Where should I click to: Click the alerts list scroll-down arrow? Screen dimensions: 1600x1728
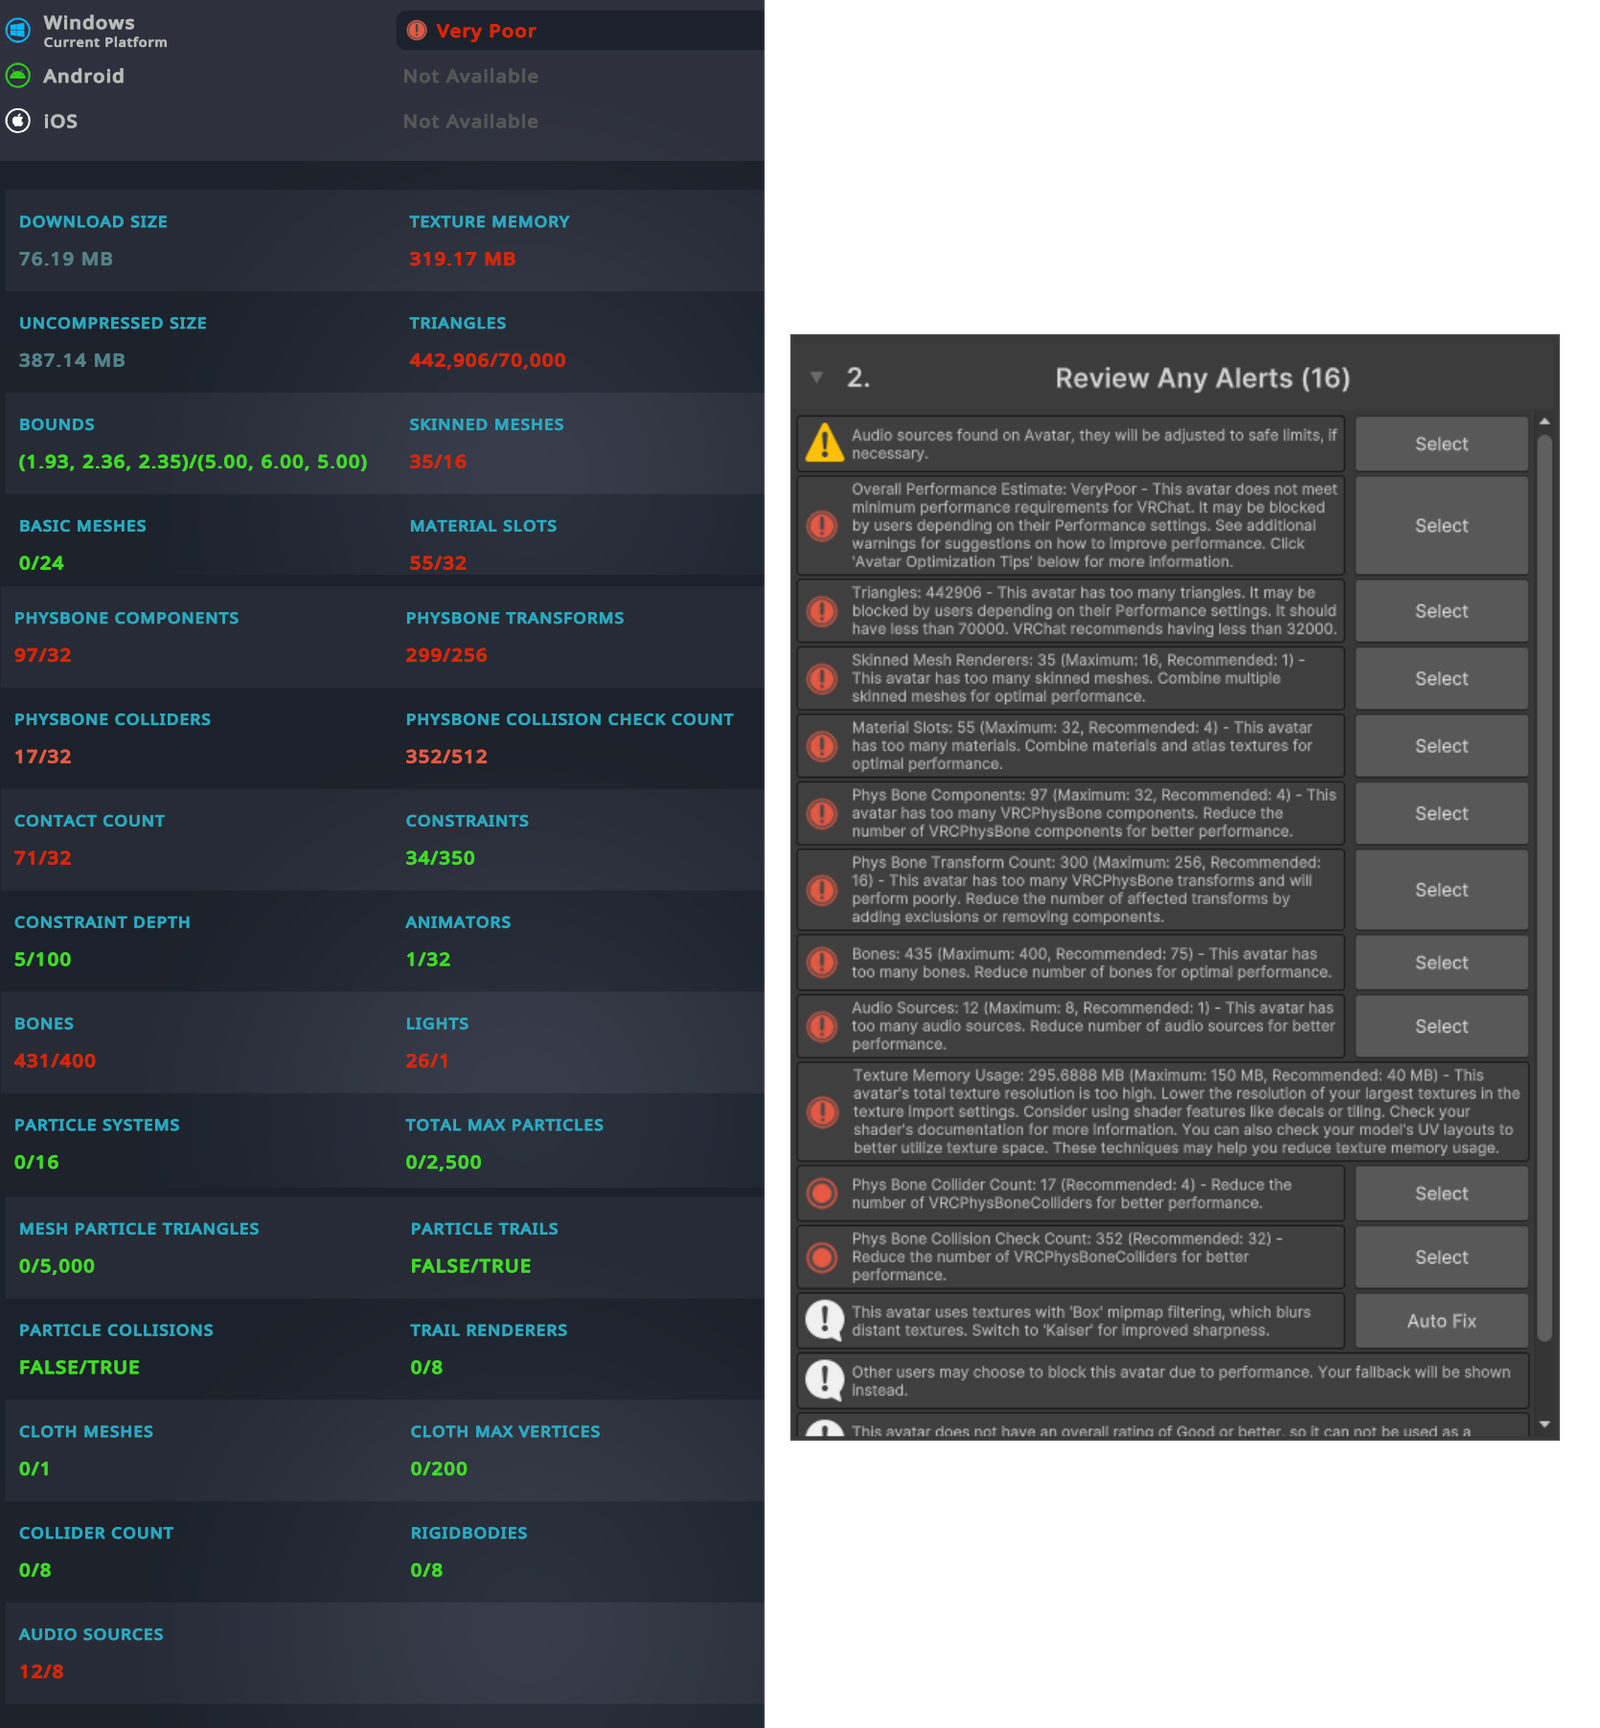point(1544,1424)
